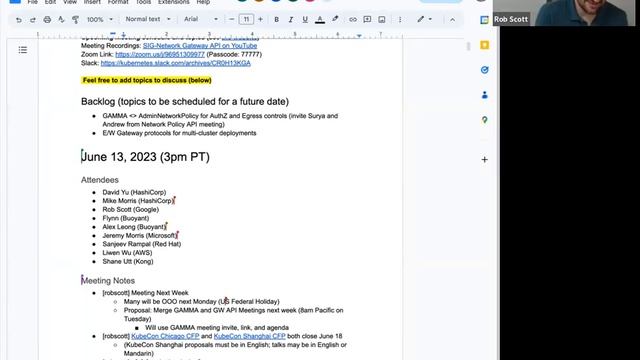Open the View menu
This screenshot has width=640, height=360.
[70, 2]
